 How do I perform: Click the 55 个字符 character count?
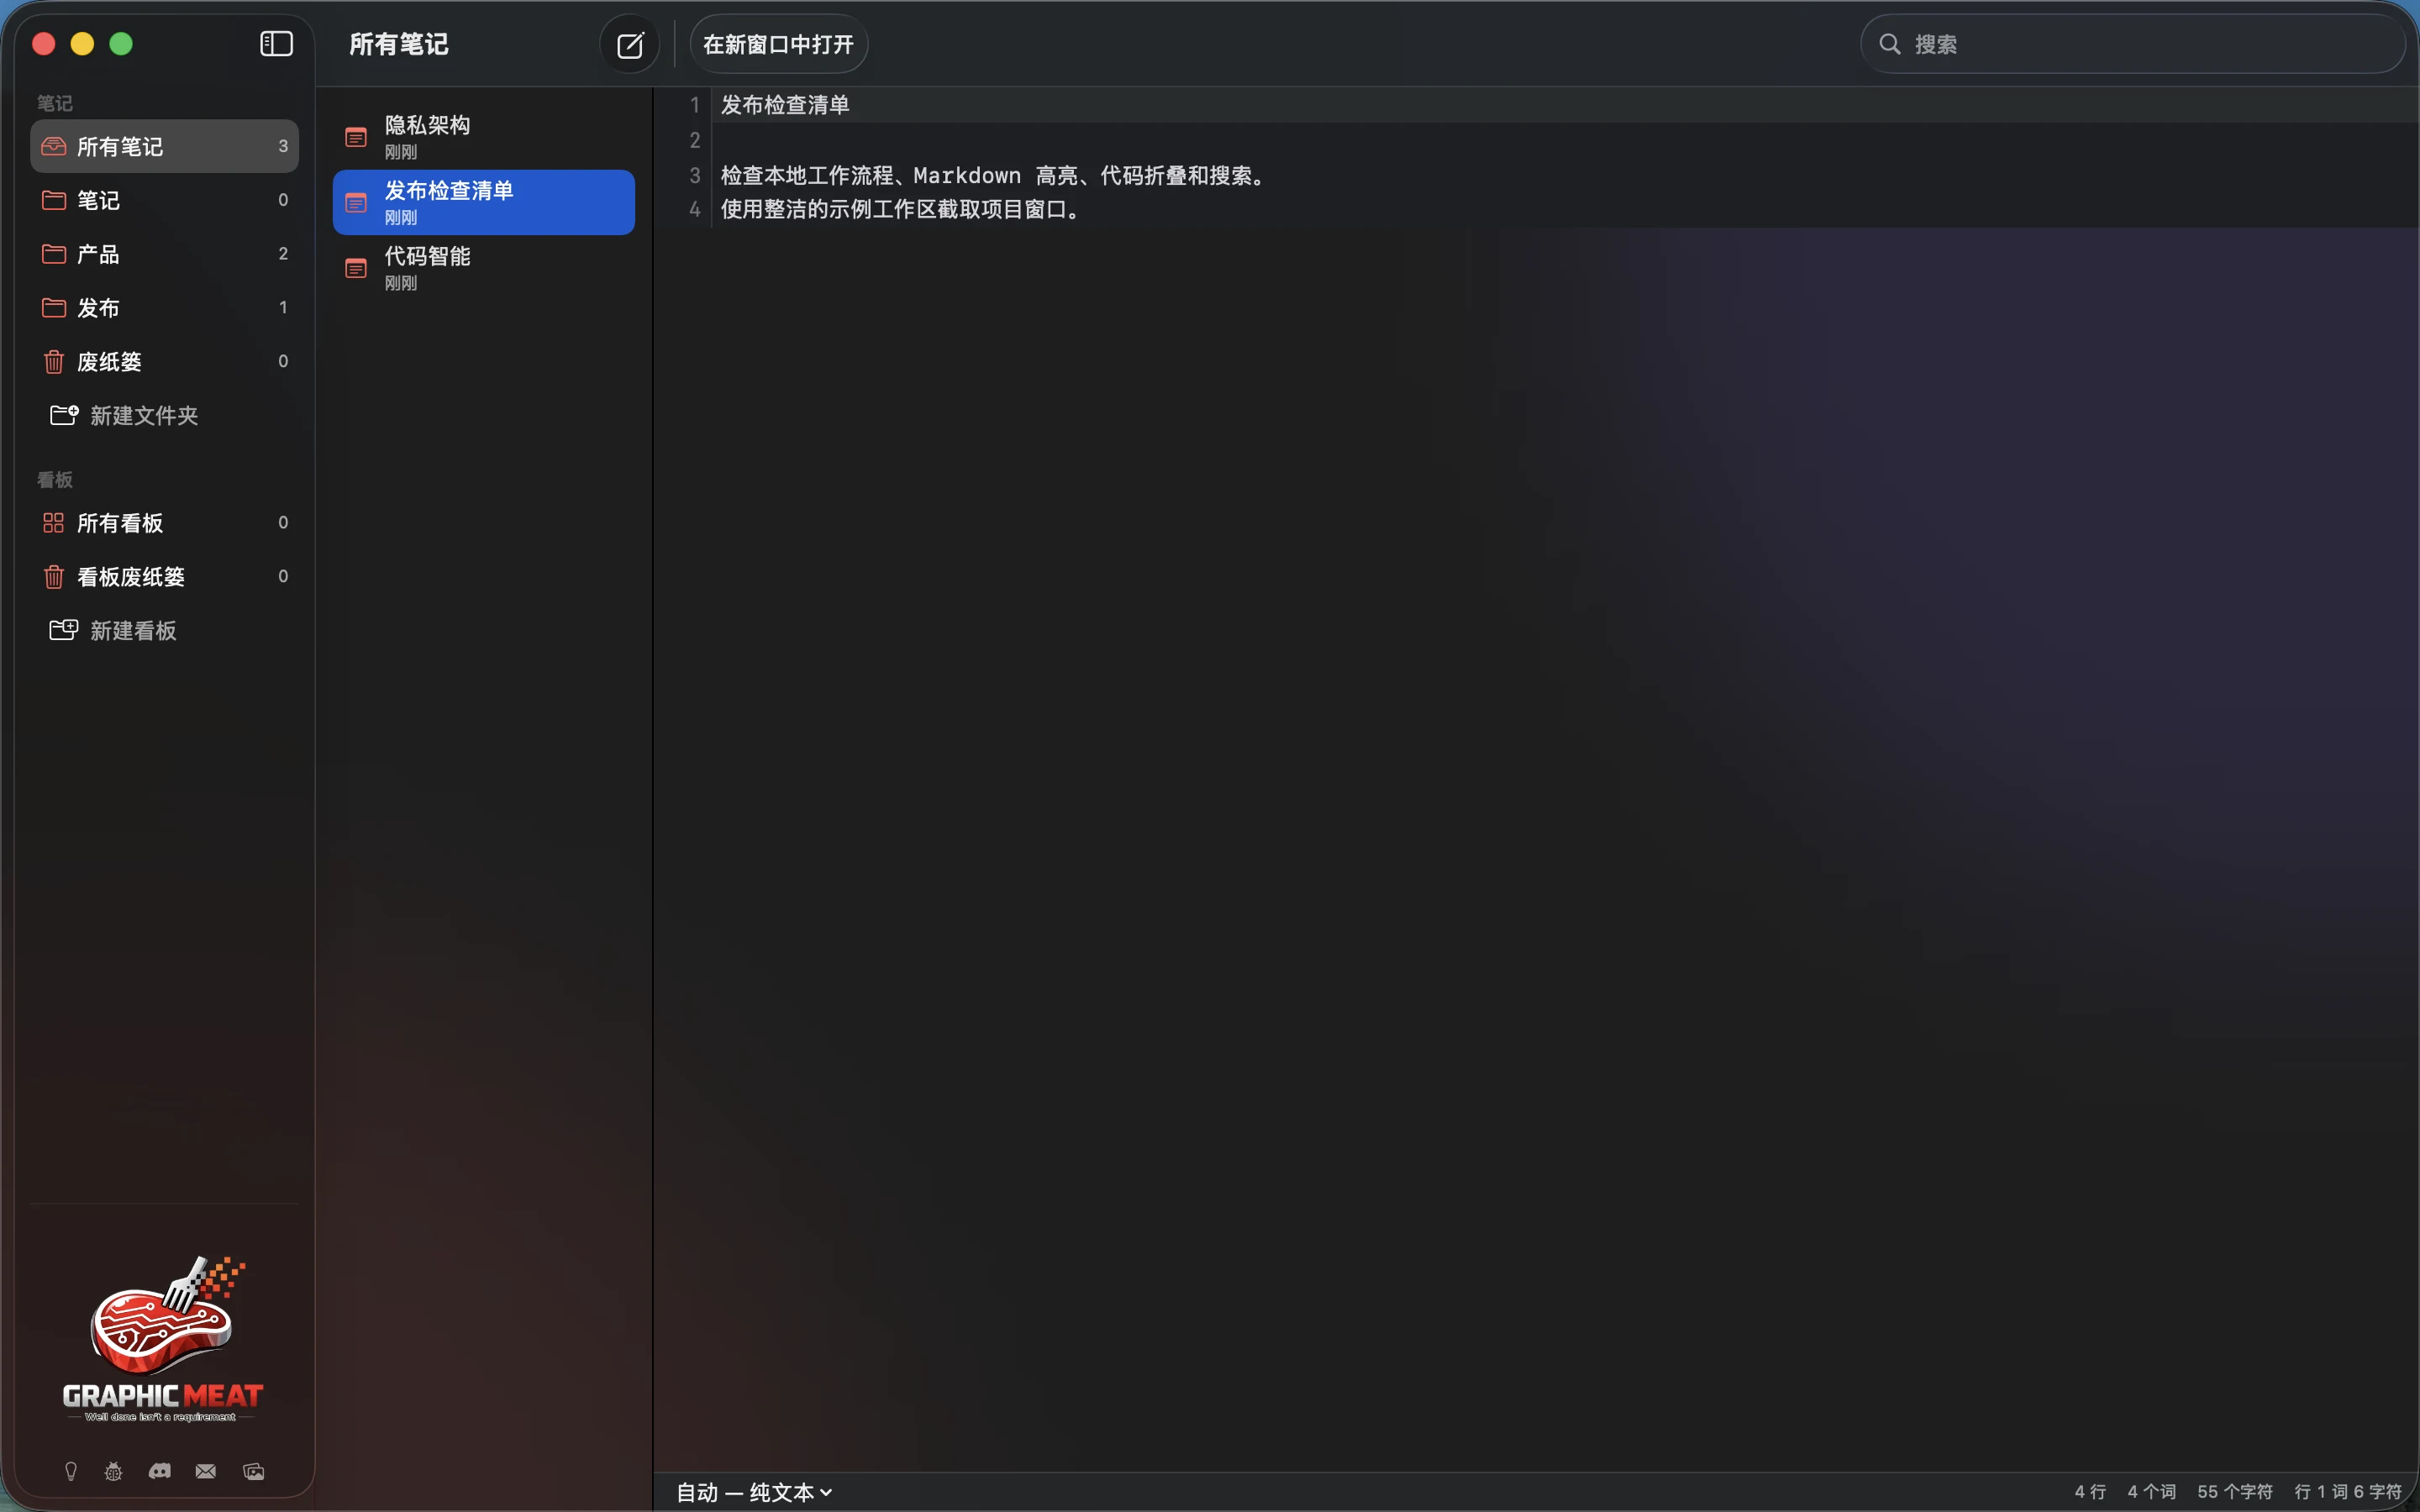(x=2235, y=1491)
